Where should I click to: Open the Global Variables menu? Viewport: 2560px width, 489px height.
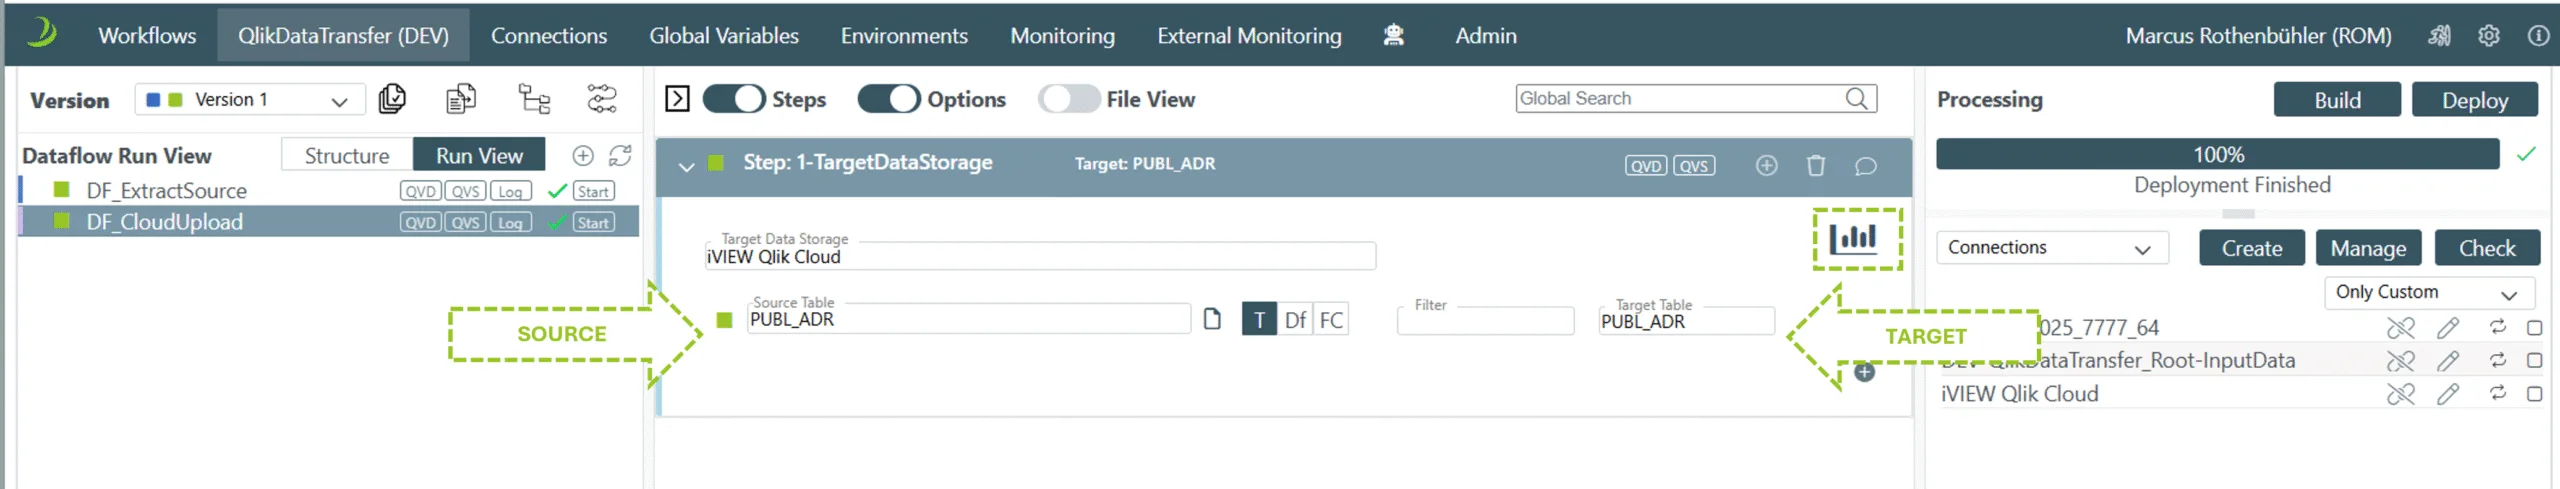[x=724, y=35]
